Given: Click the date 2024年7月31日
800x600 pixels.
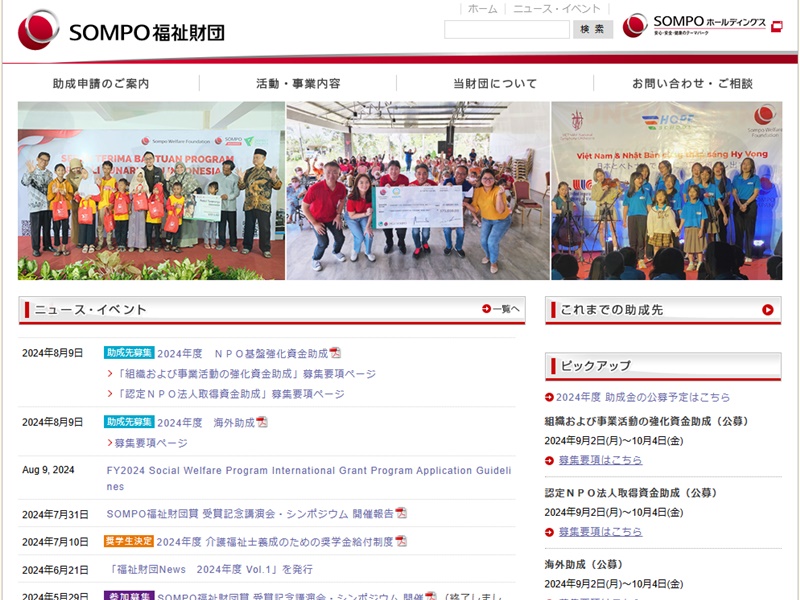Looking at the screenshot, I should coord(55,514).
